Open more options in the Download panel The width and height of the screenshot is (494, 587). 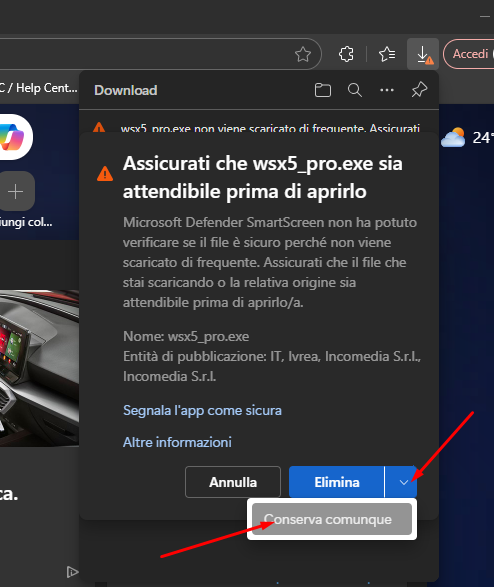[x=387, y=90]
